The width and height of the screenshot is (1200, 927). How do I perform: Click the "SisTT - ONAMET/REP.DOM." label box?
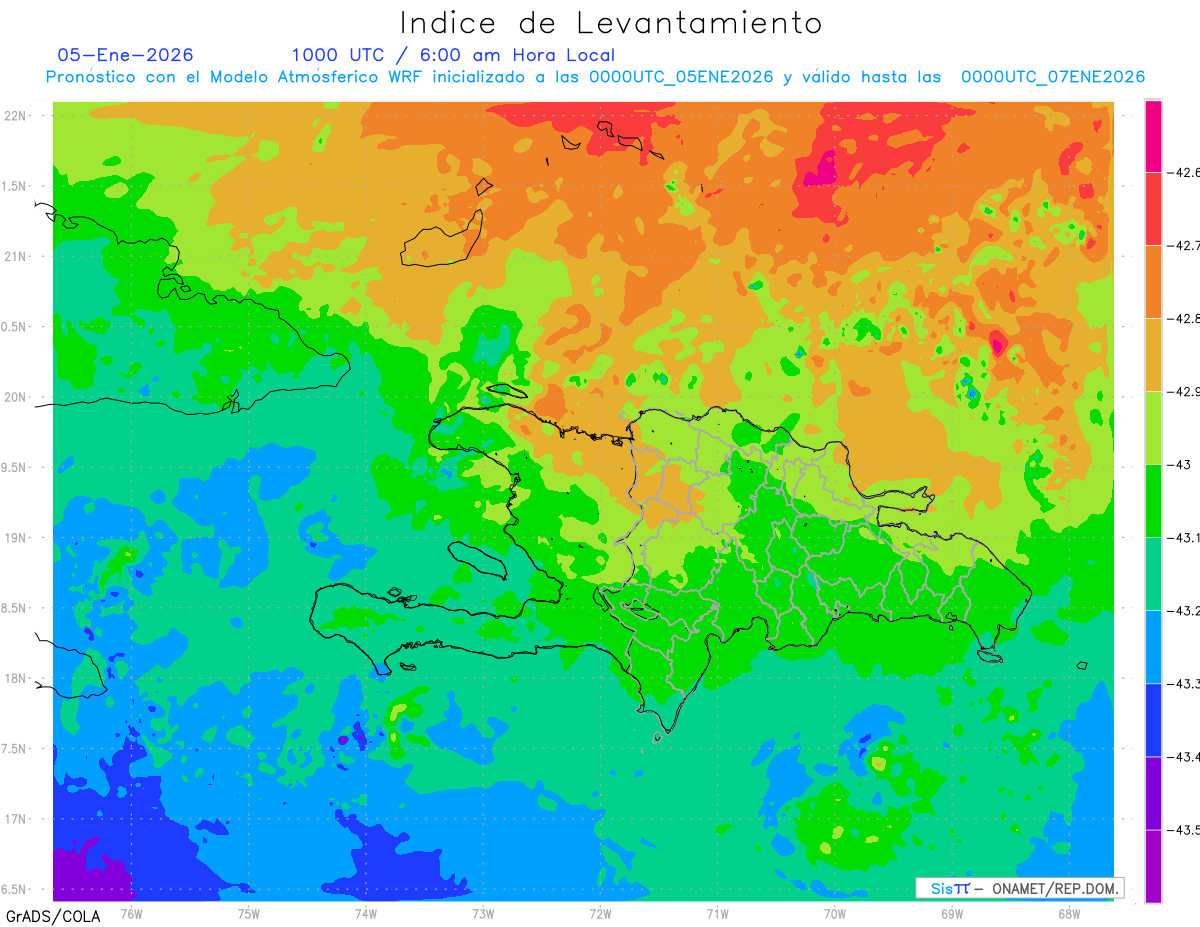click(x=1019, y=888)
